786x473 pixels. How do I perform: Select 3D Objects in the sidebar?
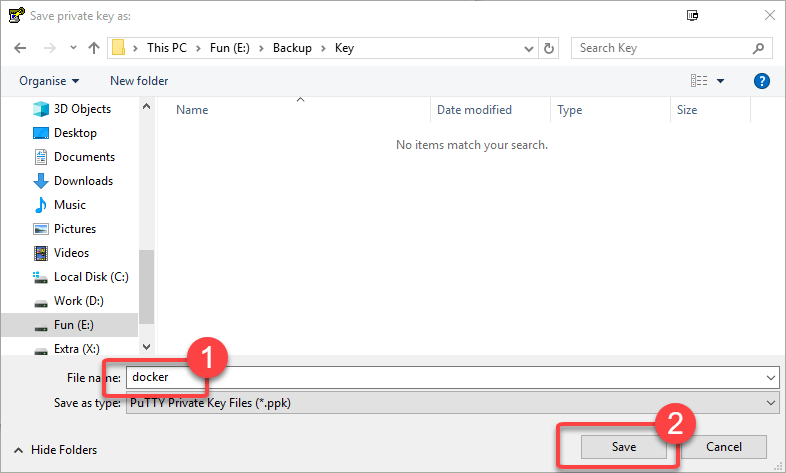82,109
